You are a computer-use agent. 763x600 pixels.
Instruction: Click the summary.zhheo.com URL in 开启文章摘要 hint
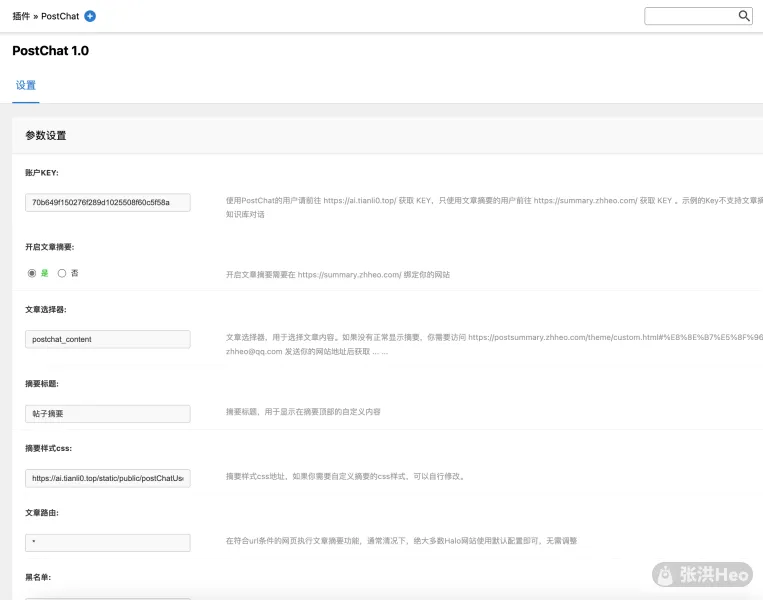pyautogui.click(x=349, y=275)
